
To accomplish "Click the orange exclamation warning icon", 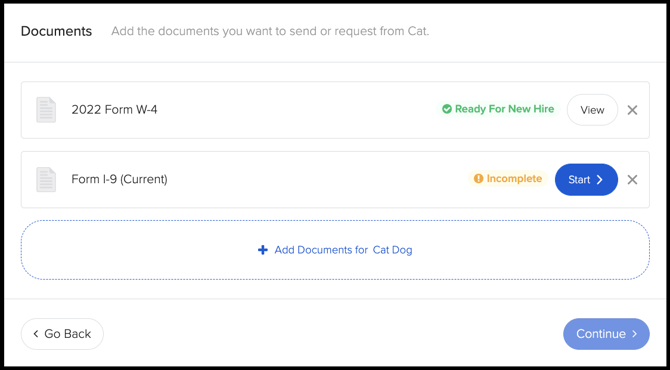I will point(479,179).
